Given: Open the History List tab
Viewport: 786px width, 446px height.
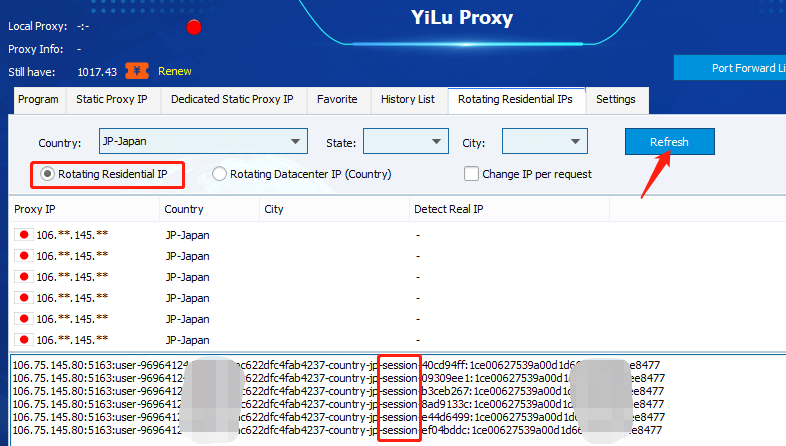Looking at the screenshot, I should point(408,99).
